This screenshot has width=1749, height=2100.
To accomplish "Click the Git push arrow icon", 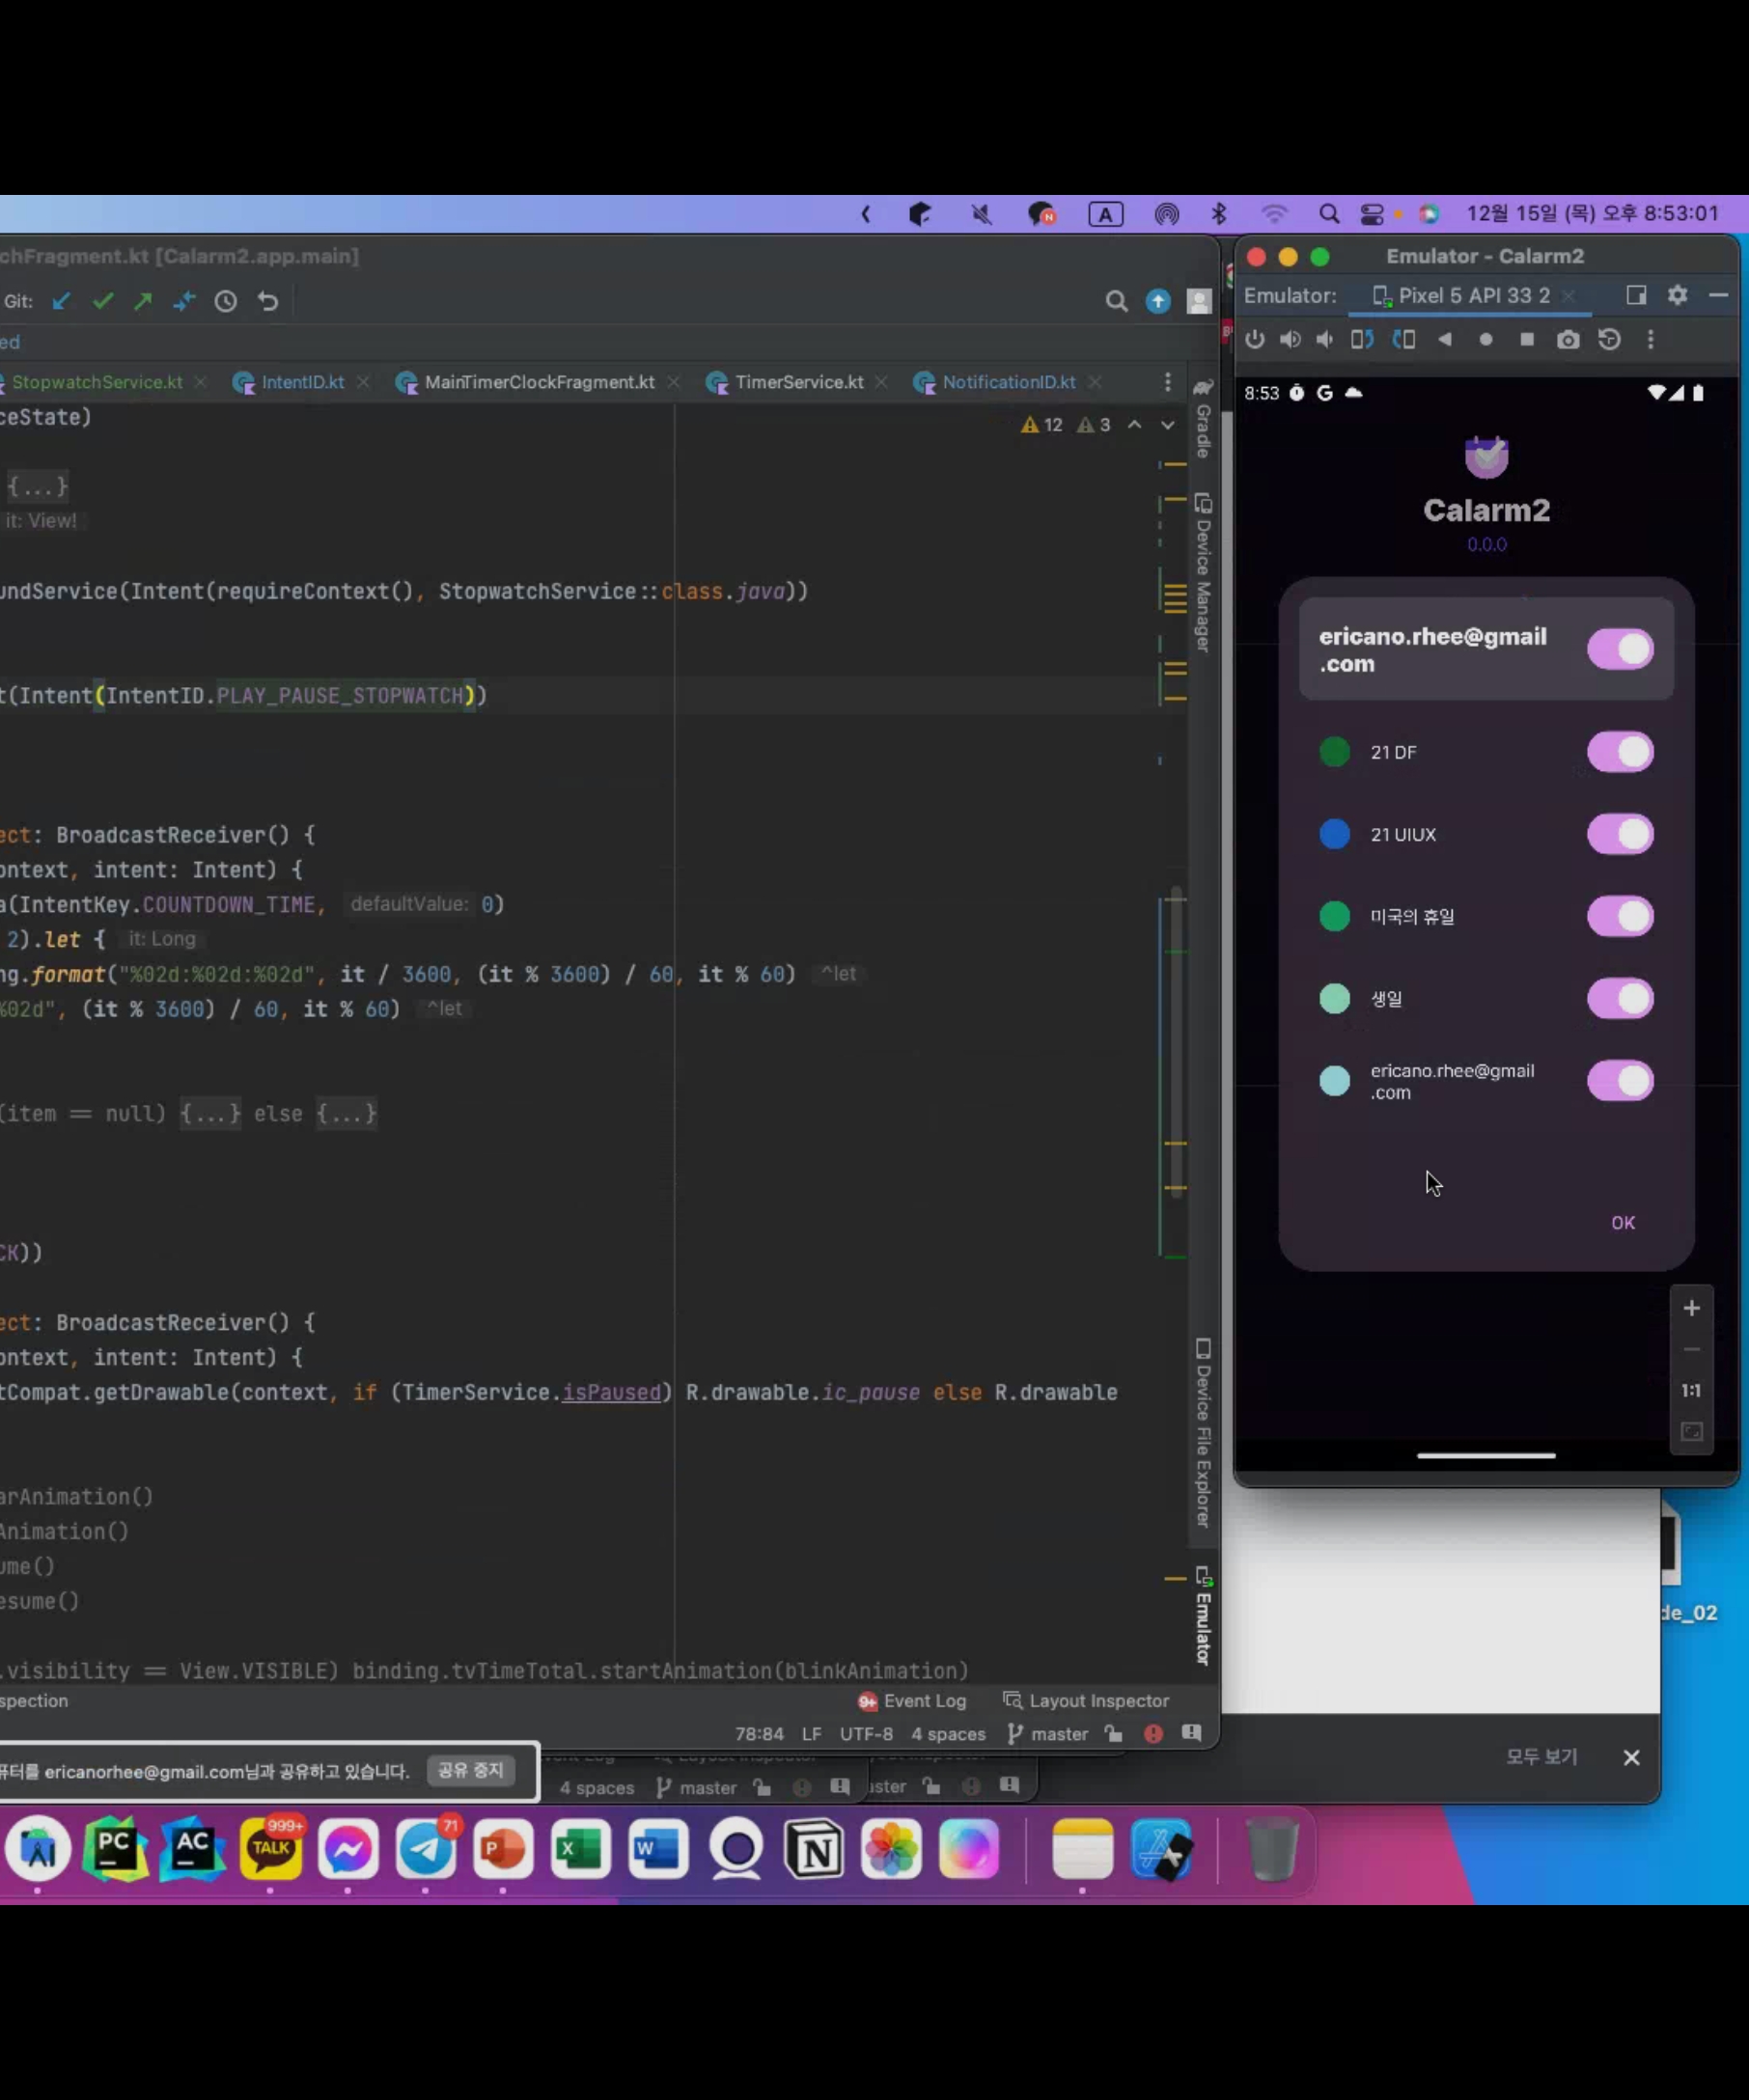I will point(143,301).
